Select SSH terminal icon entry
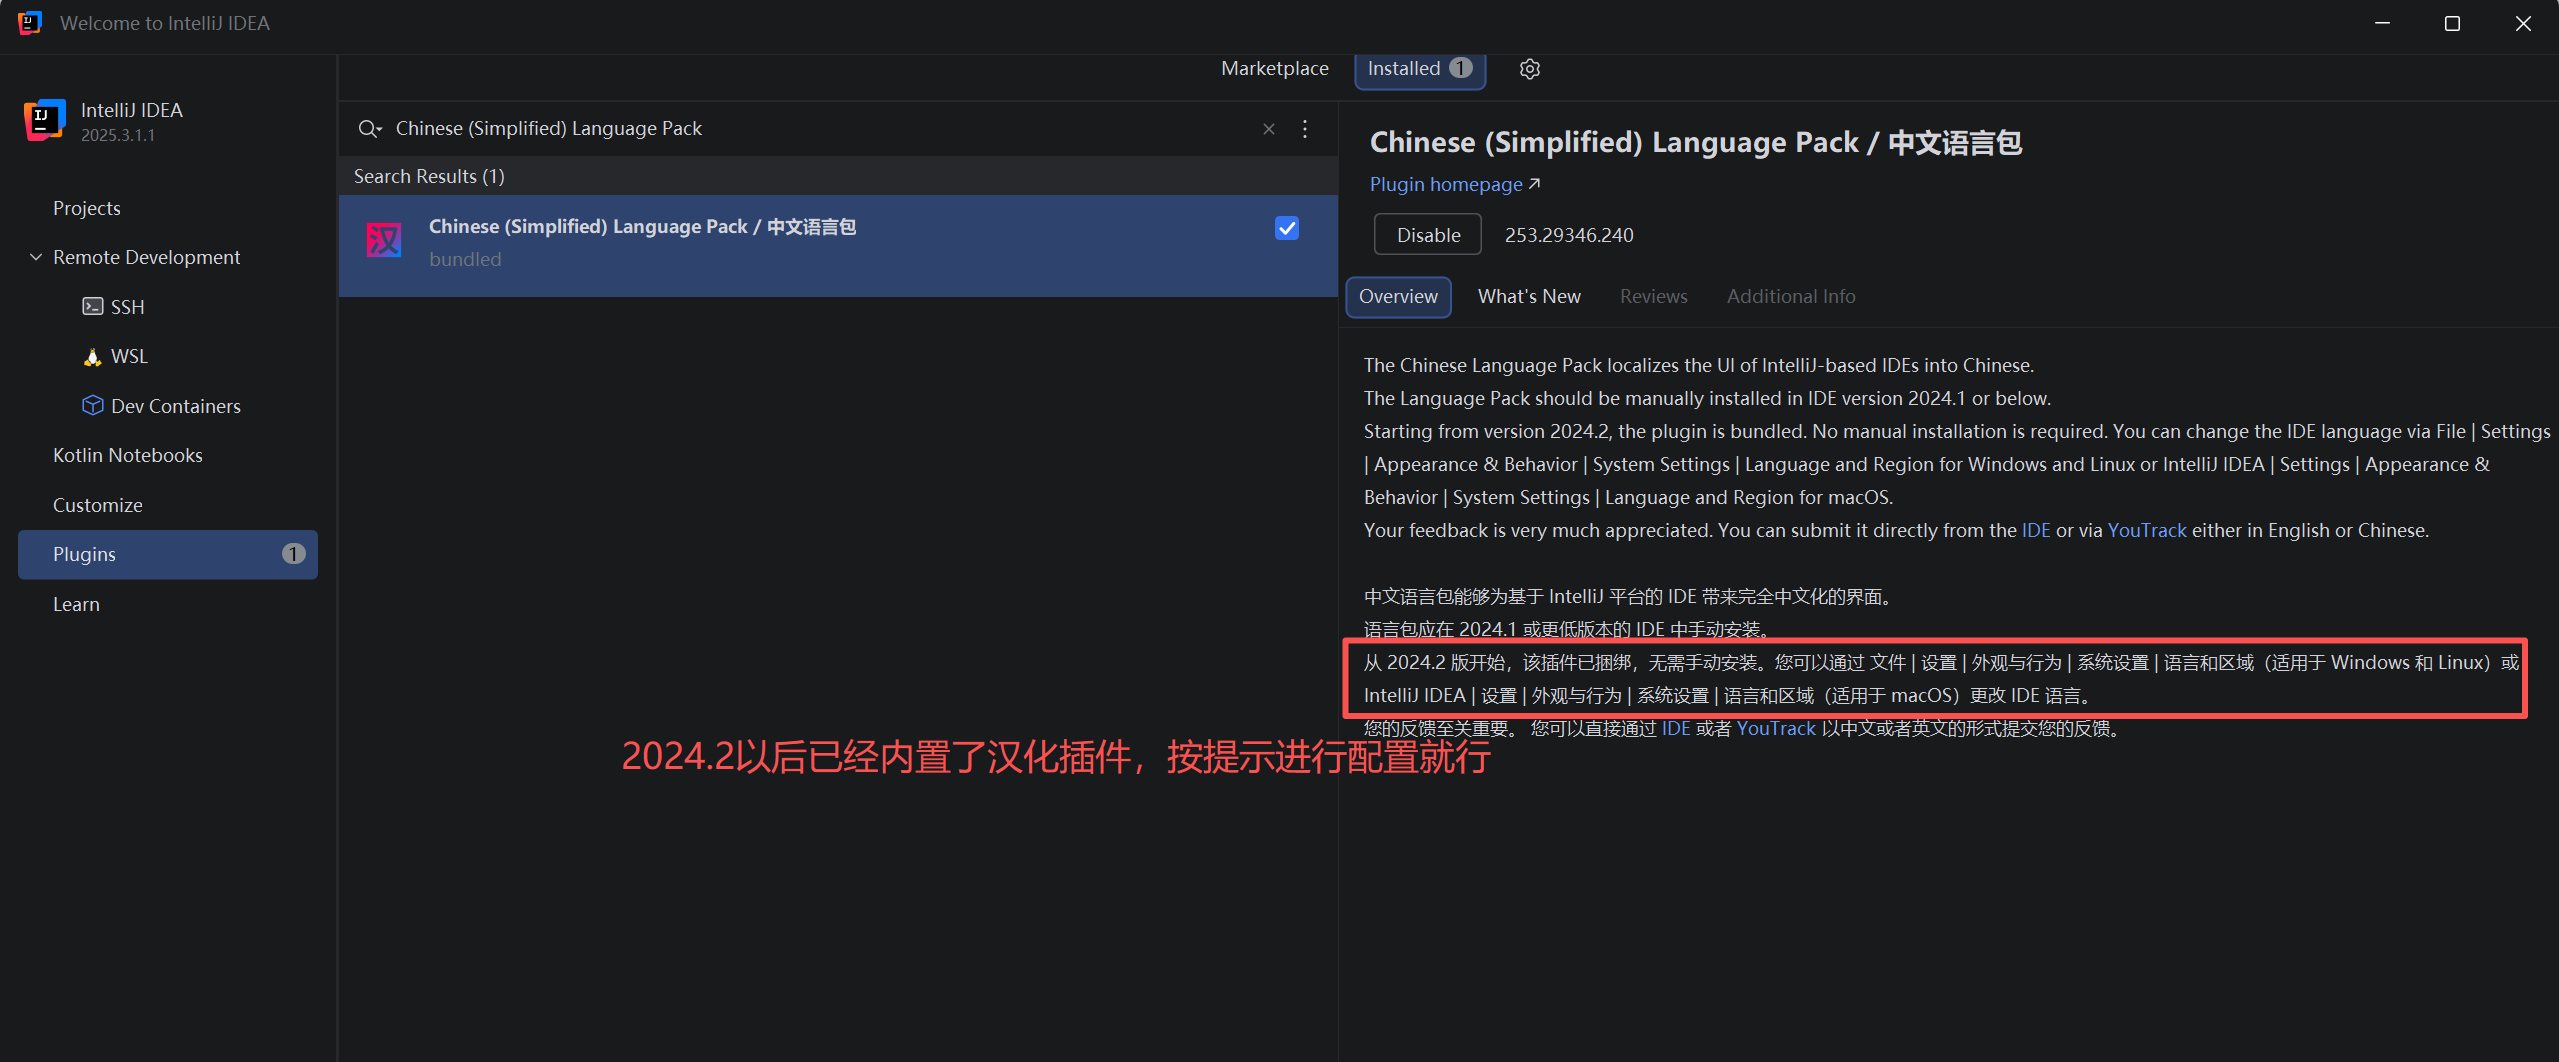The height and width of the screenshot is (1062, 2559). (x=93, y=307)
